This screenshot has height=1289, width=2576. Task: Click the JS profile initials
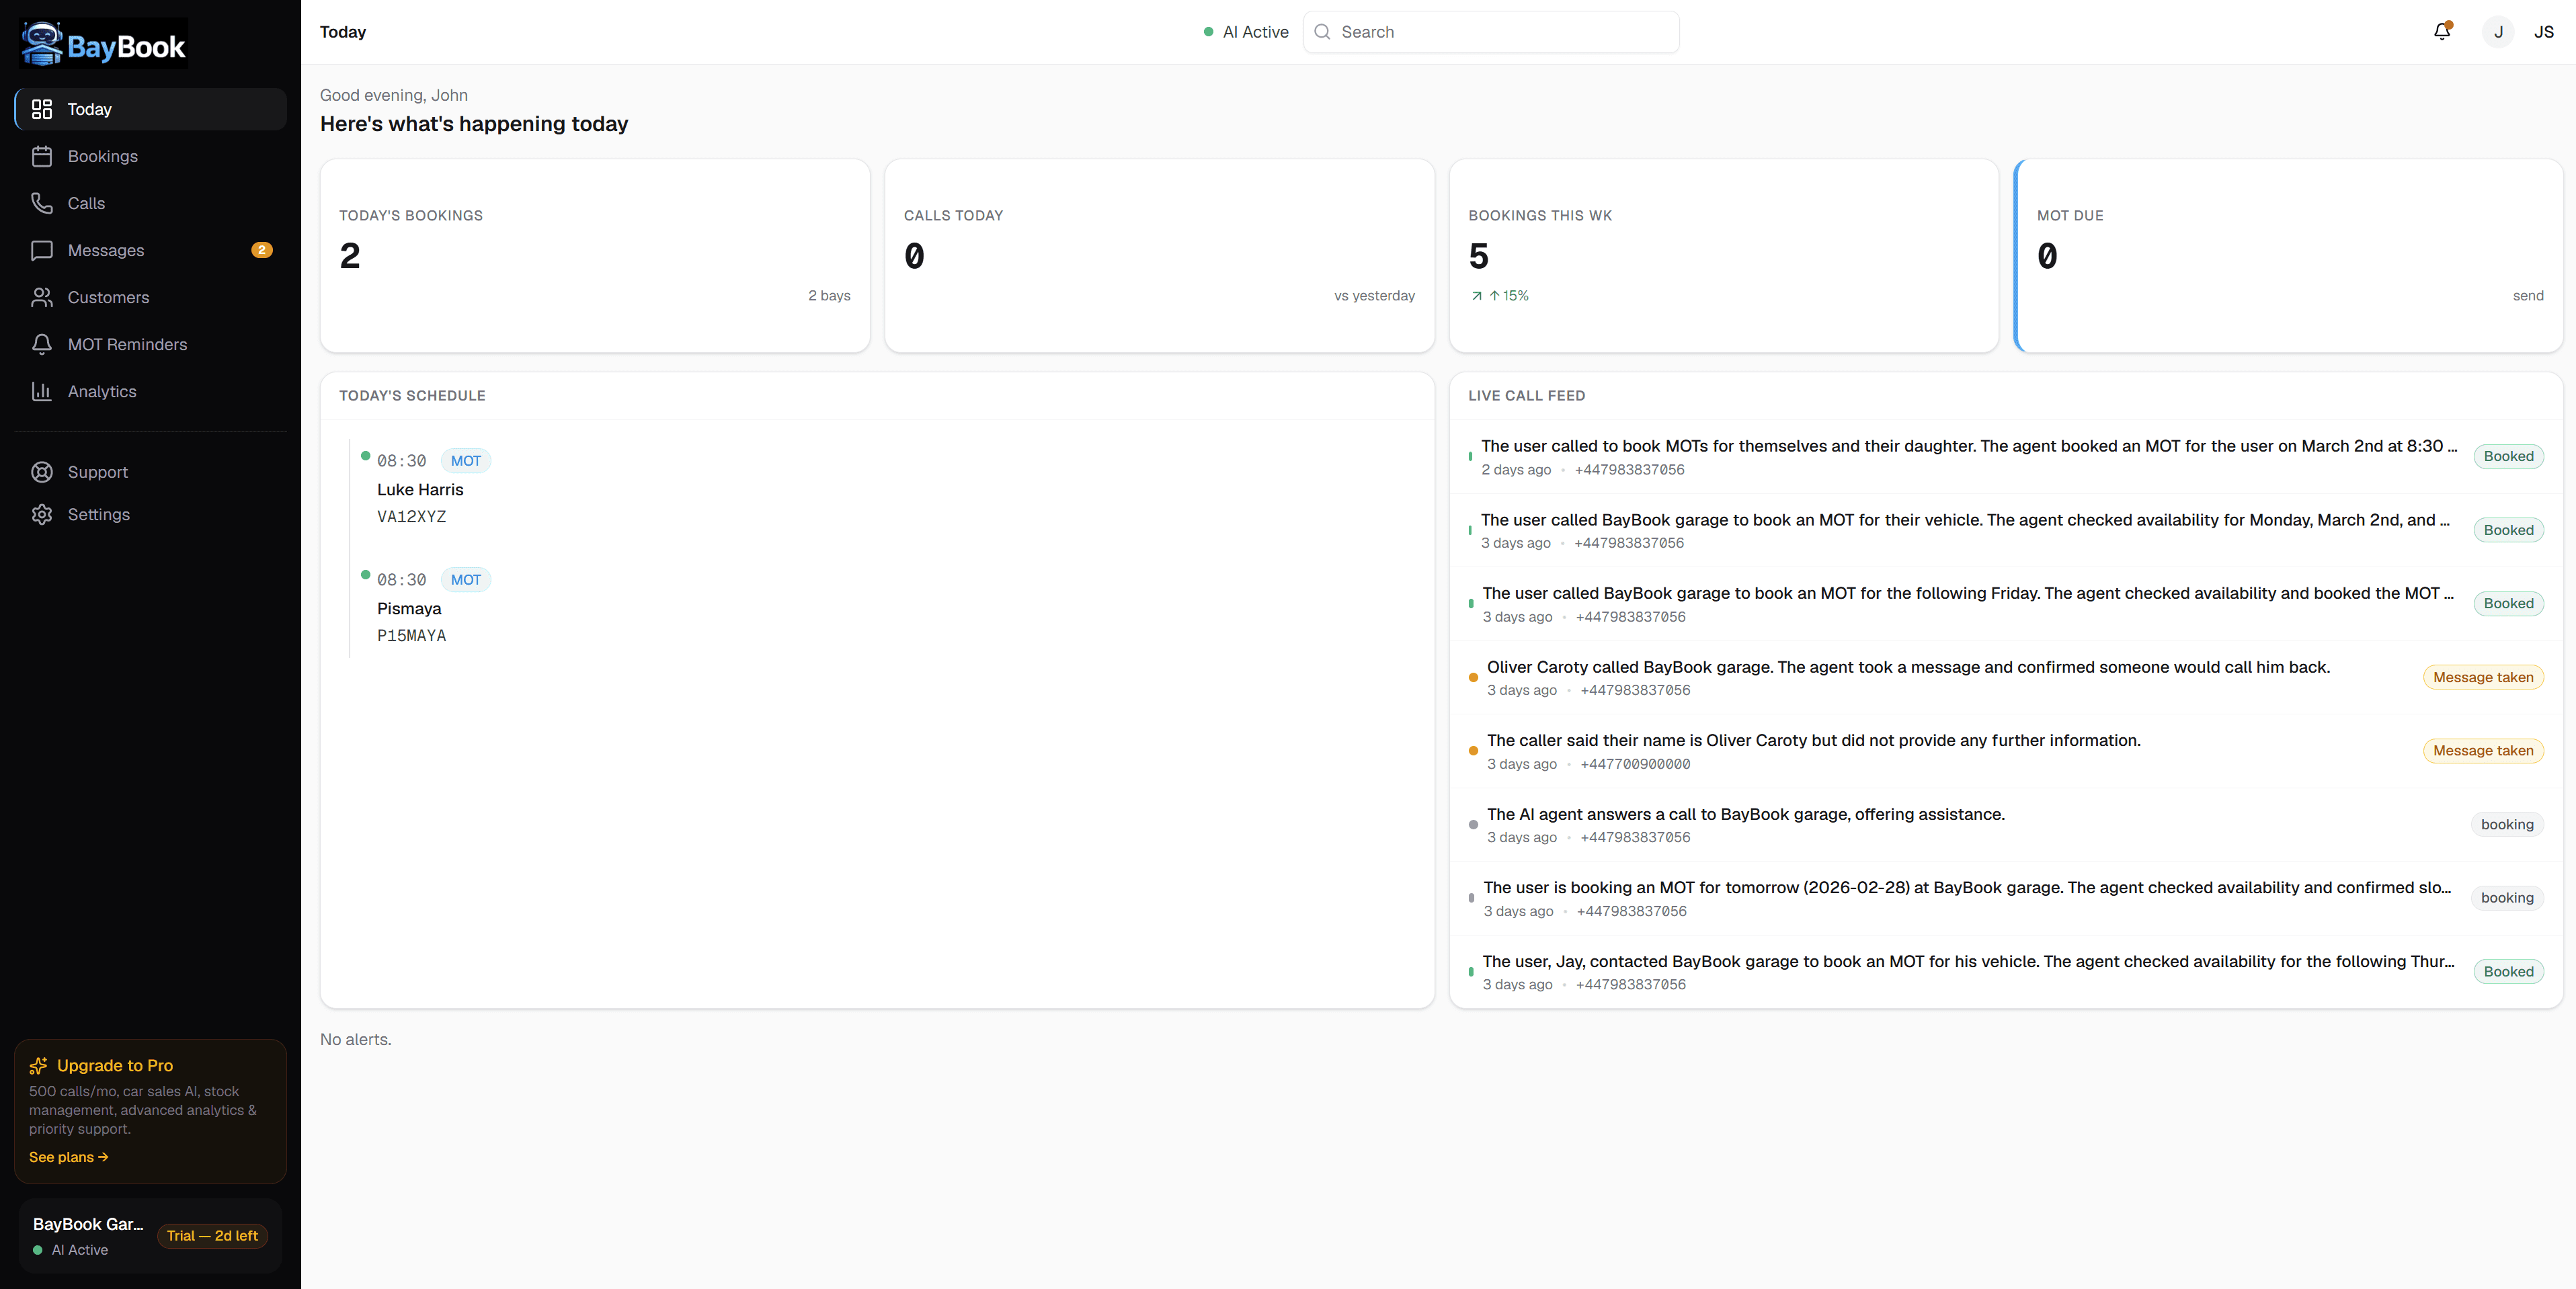(2544, 31)
